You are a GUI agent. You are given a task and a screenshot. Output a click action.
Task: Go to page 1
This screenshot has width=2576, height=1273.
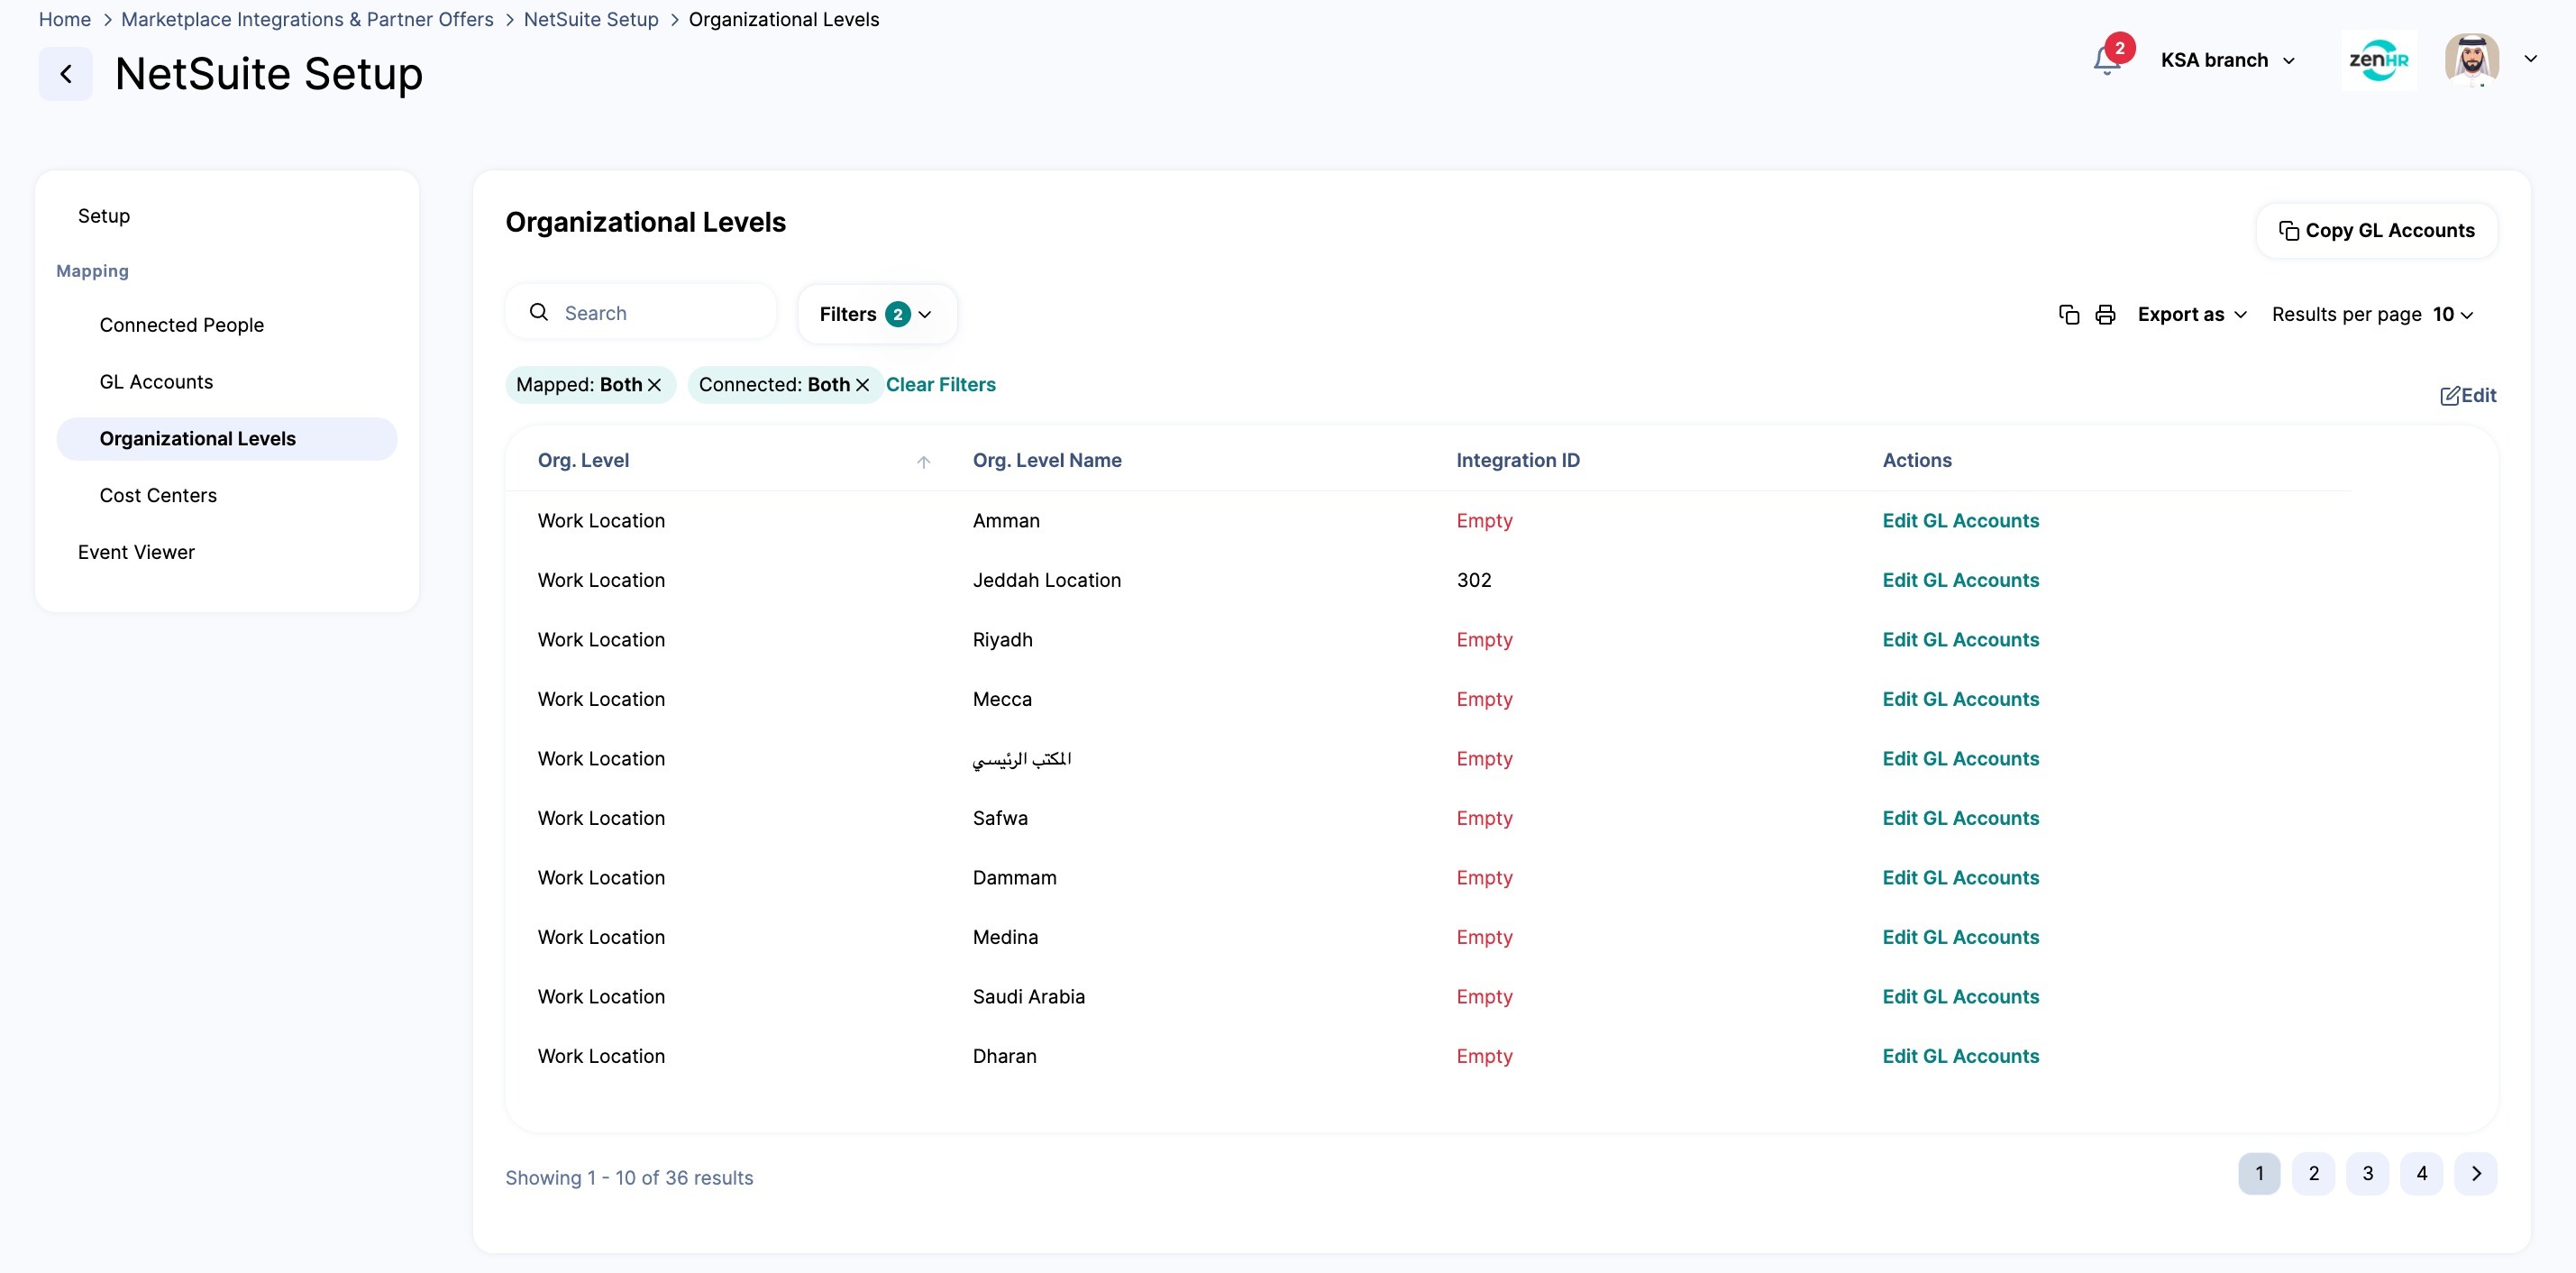coord(2259,1173)
